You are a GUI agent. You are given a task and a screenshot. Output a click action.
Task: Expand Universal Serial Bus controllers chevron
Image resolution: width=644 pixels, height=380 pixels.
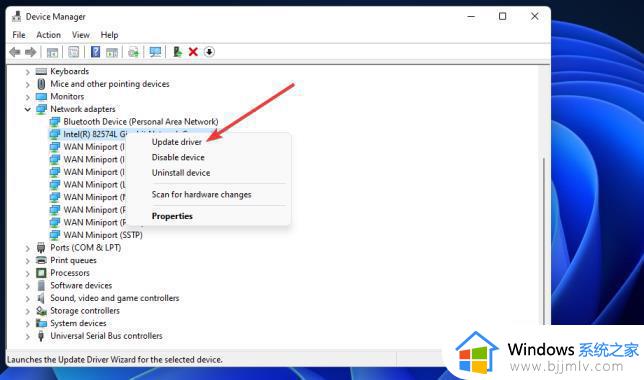click(x=28, y=336)
